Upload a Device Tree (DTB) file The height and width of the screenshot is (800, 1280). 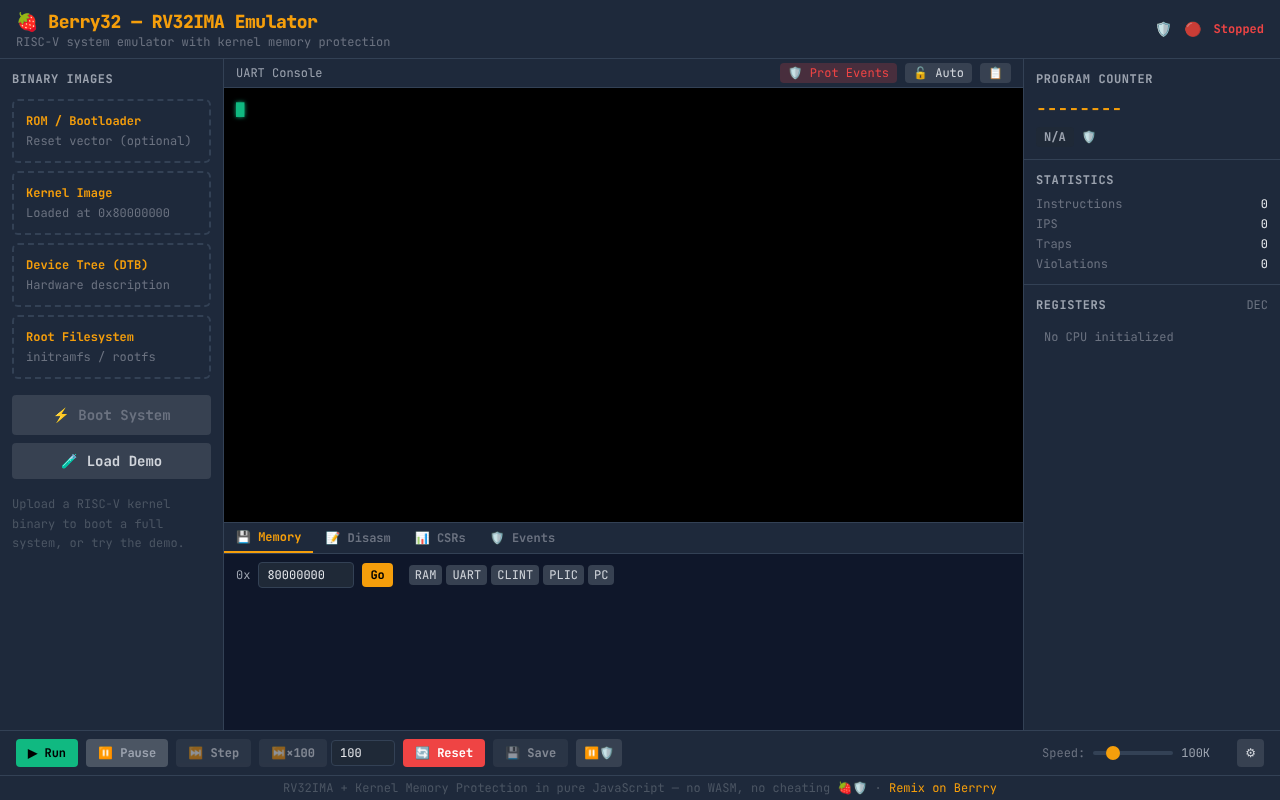pyautogui.click(x=111, y=275)
